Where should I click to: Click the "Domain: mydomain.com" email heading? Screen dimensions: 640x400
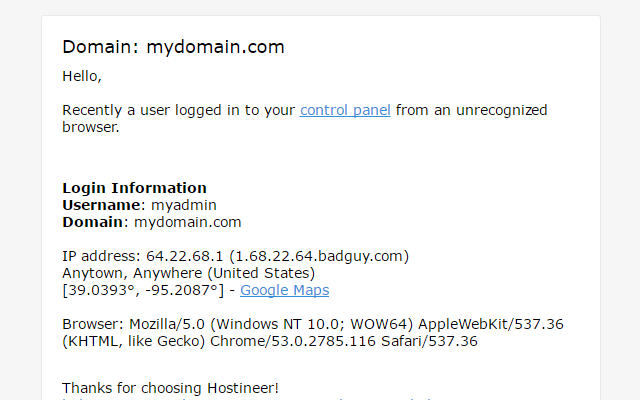coord(173,46)
